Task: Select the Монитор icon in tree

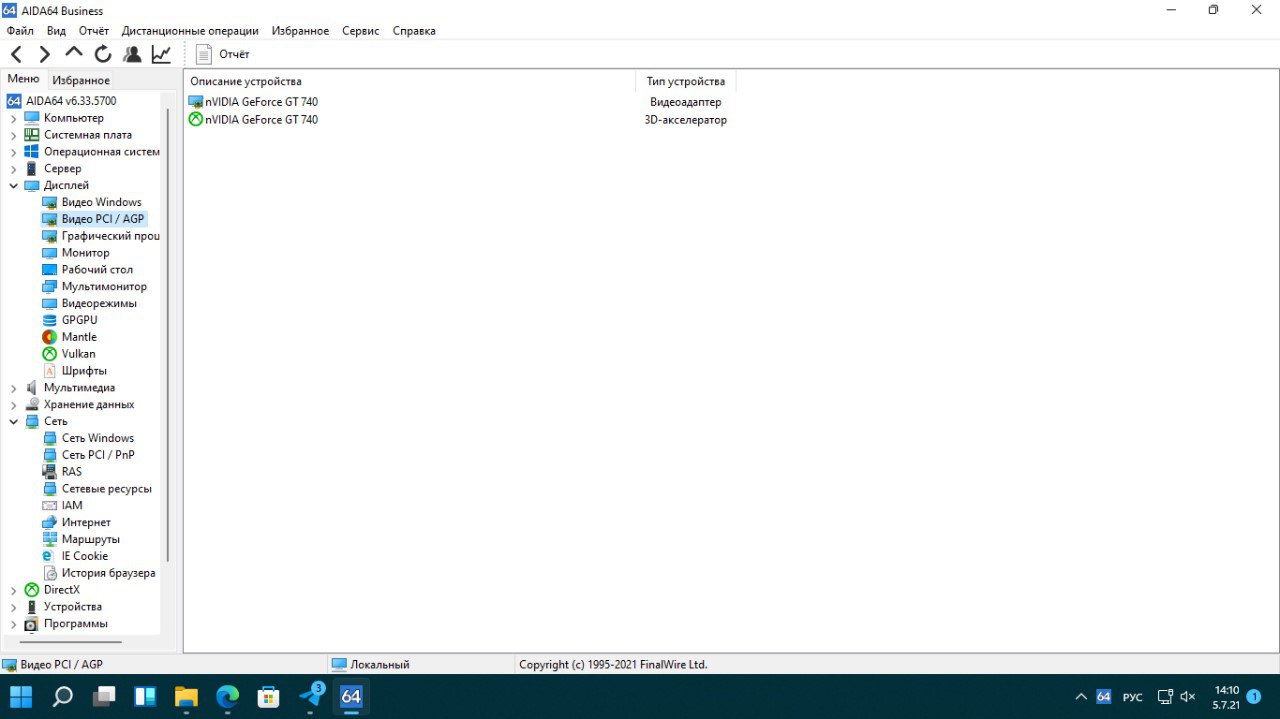Action: point(50,253)
